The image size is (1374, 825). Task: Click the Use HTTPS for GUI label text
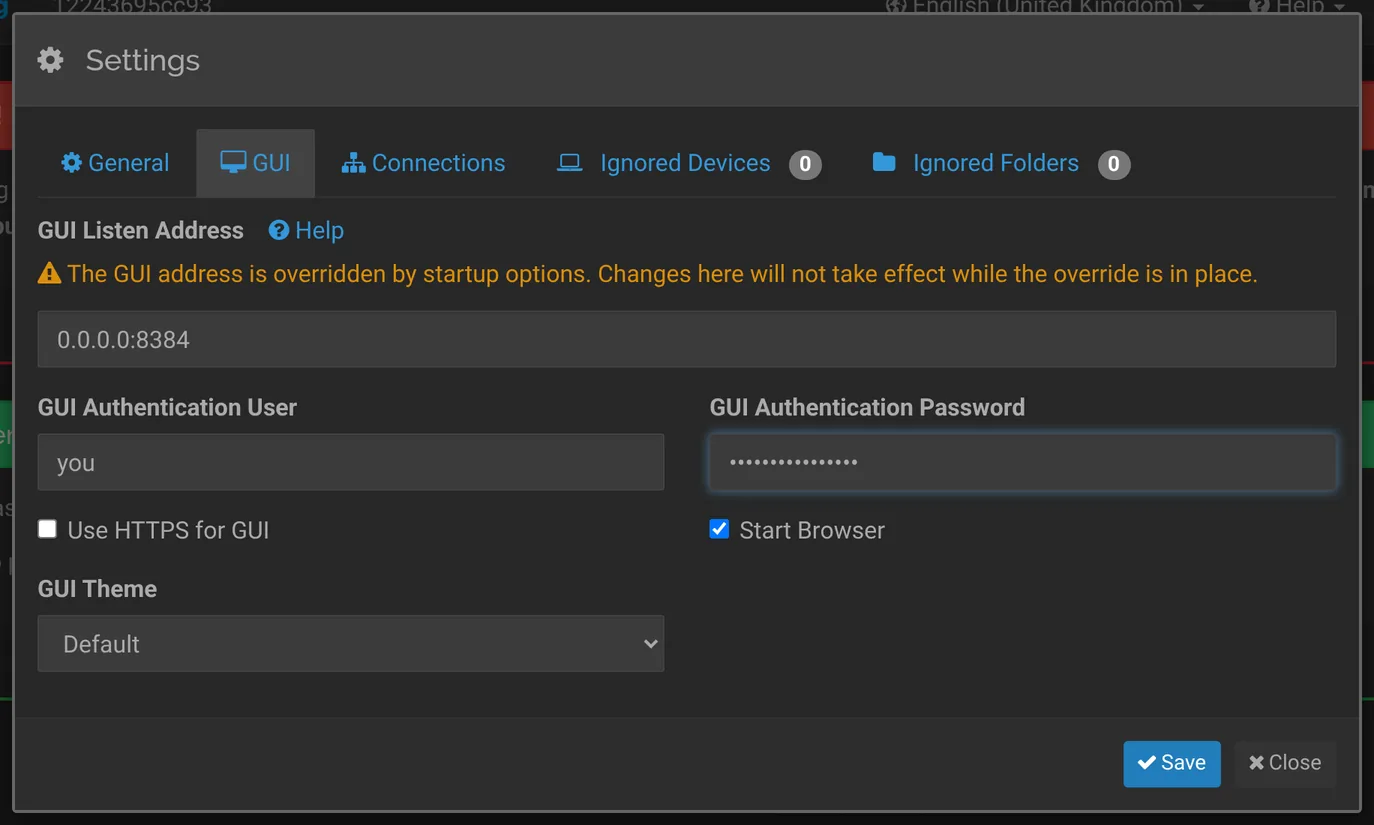168,530
